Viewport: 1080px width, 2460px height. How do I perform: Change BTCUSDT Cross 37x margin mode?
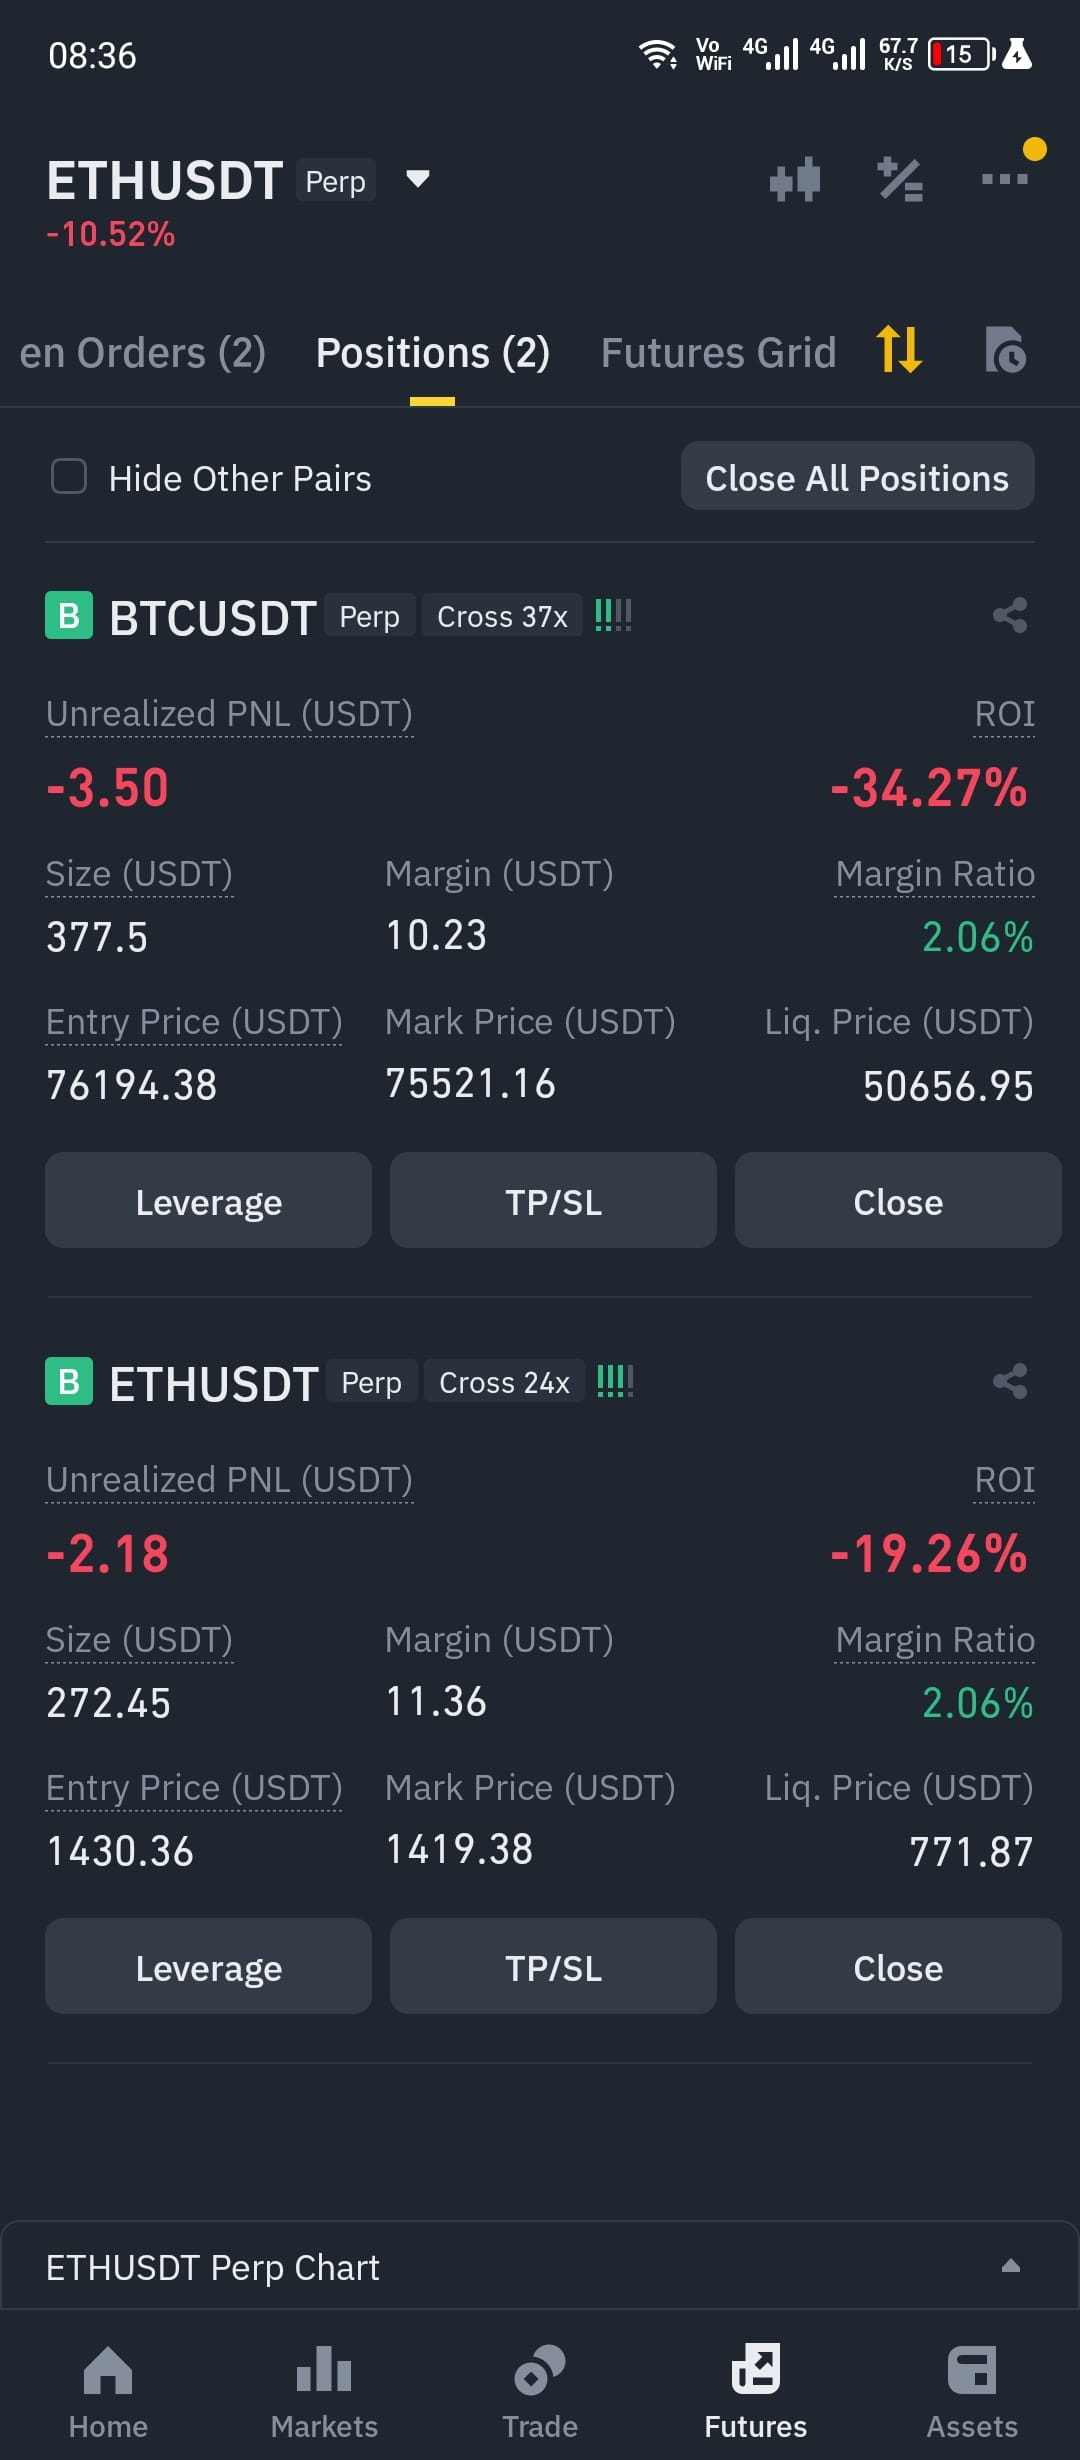(x=502, y=617)
